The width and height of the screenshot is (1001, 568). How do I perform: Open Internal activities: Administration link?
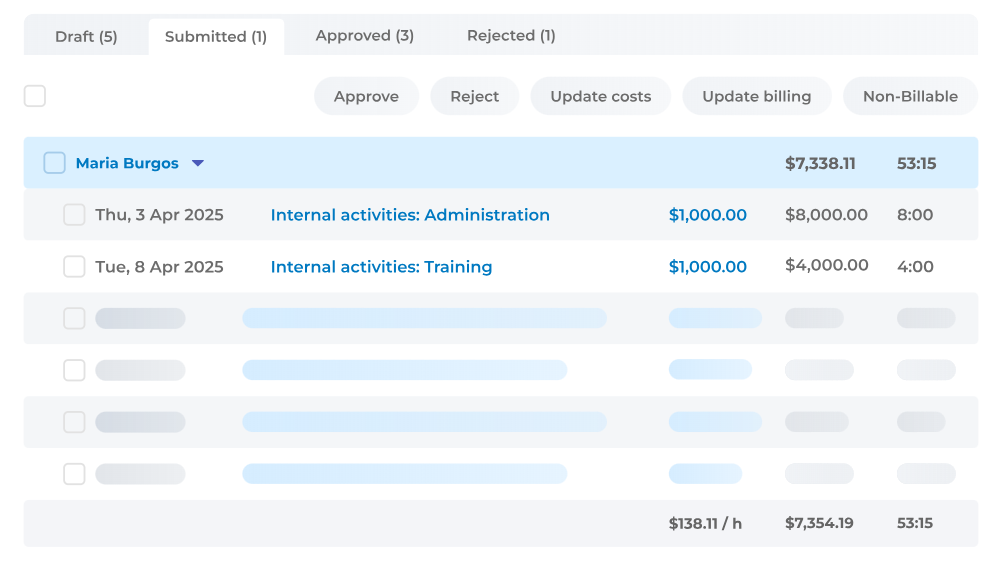click(x=410, y=215)
